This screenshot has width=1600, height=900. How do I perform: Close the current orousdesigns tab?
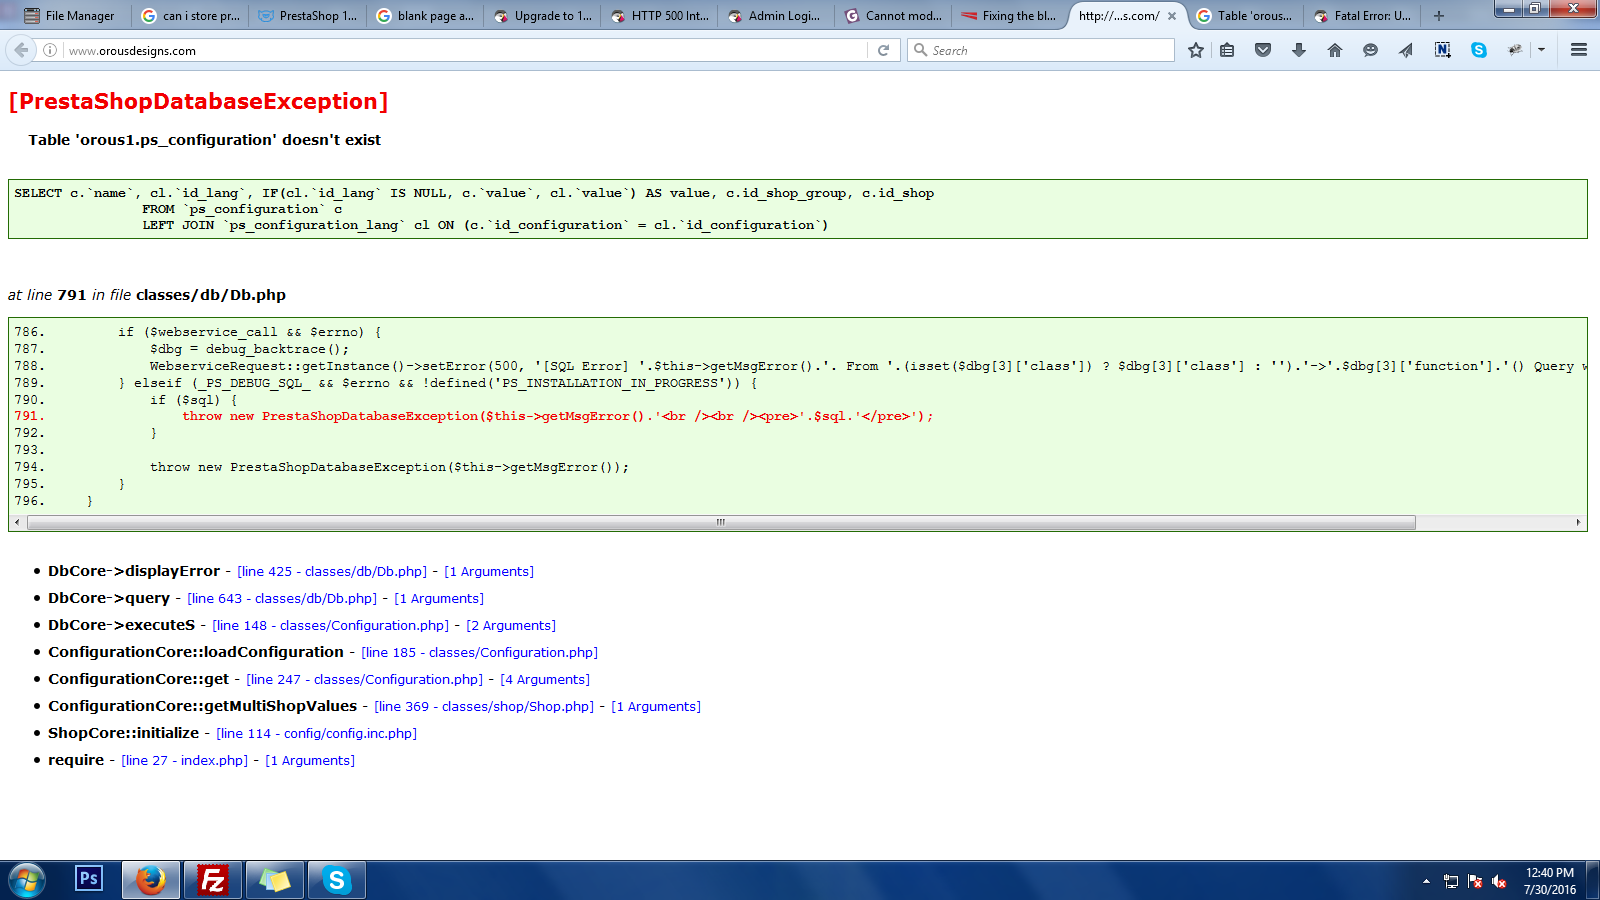point(1172,16)
